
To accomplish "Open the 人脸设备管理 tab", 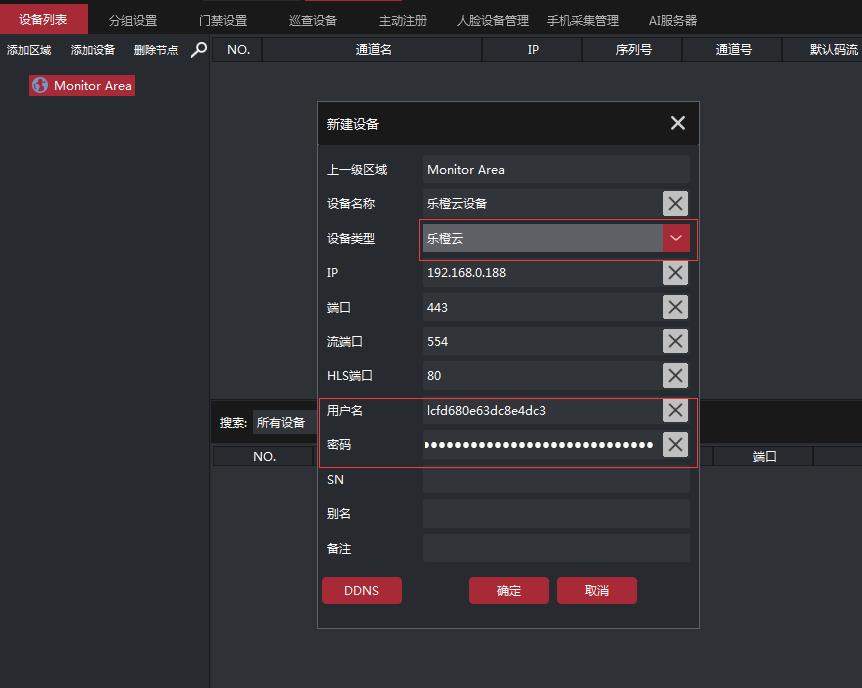I will (492, 20).
